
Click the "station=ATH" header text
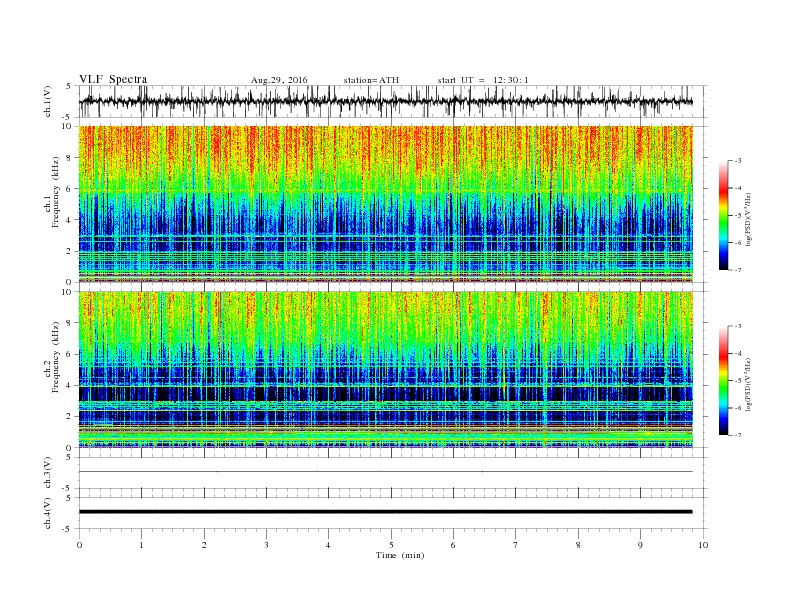[371, 80]
